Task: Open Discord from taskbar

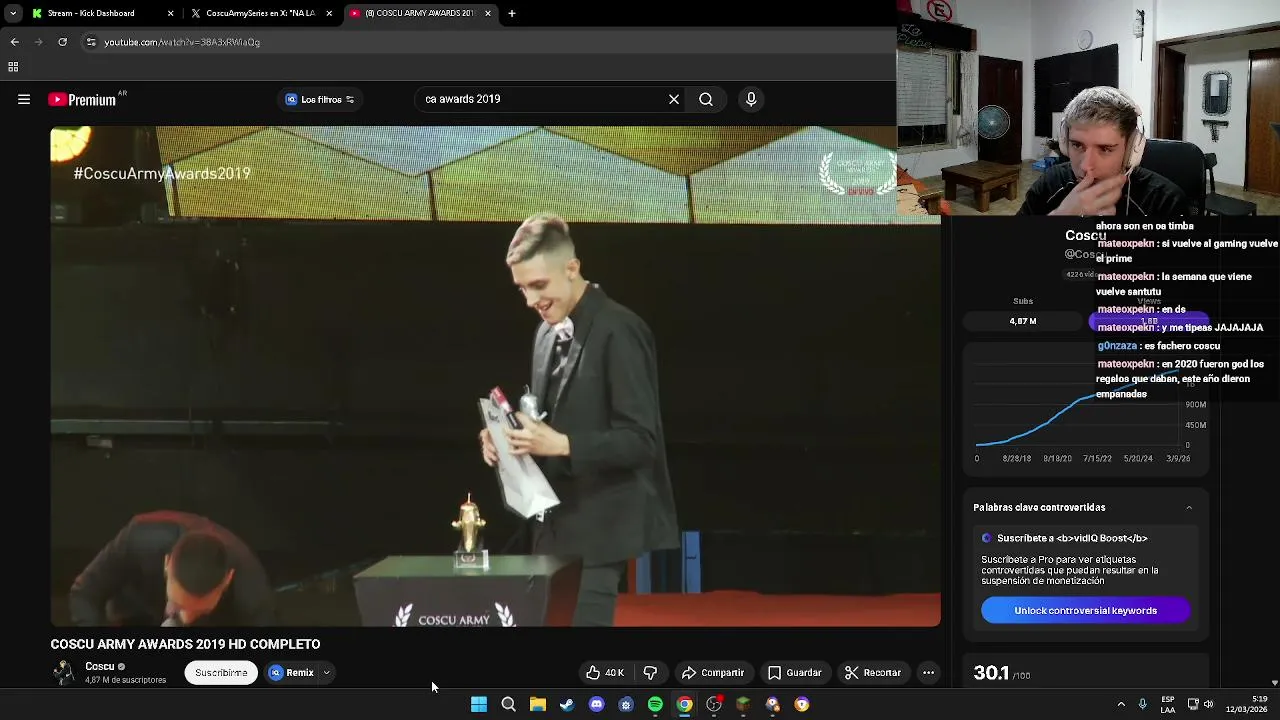Action: 597,705
